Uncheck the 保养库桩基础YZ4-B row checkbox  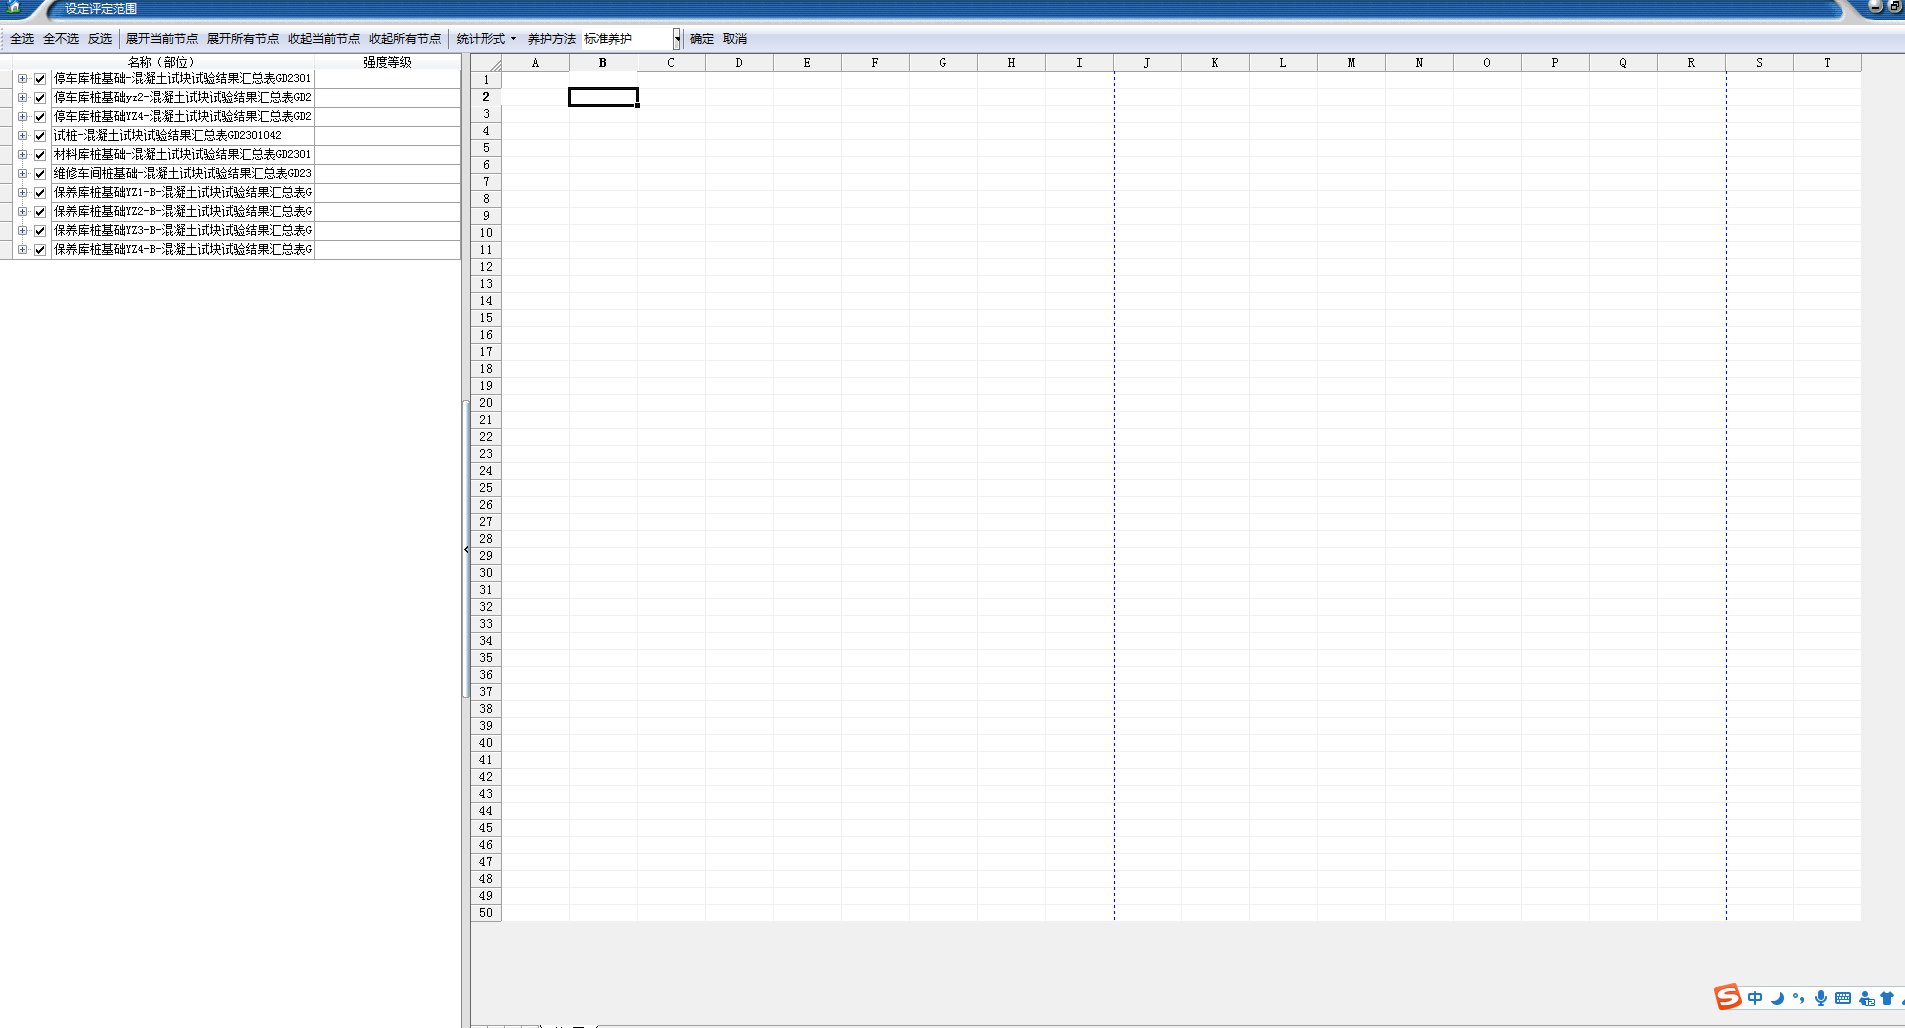pos(40,250)
